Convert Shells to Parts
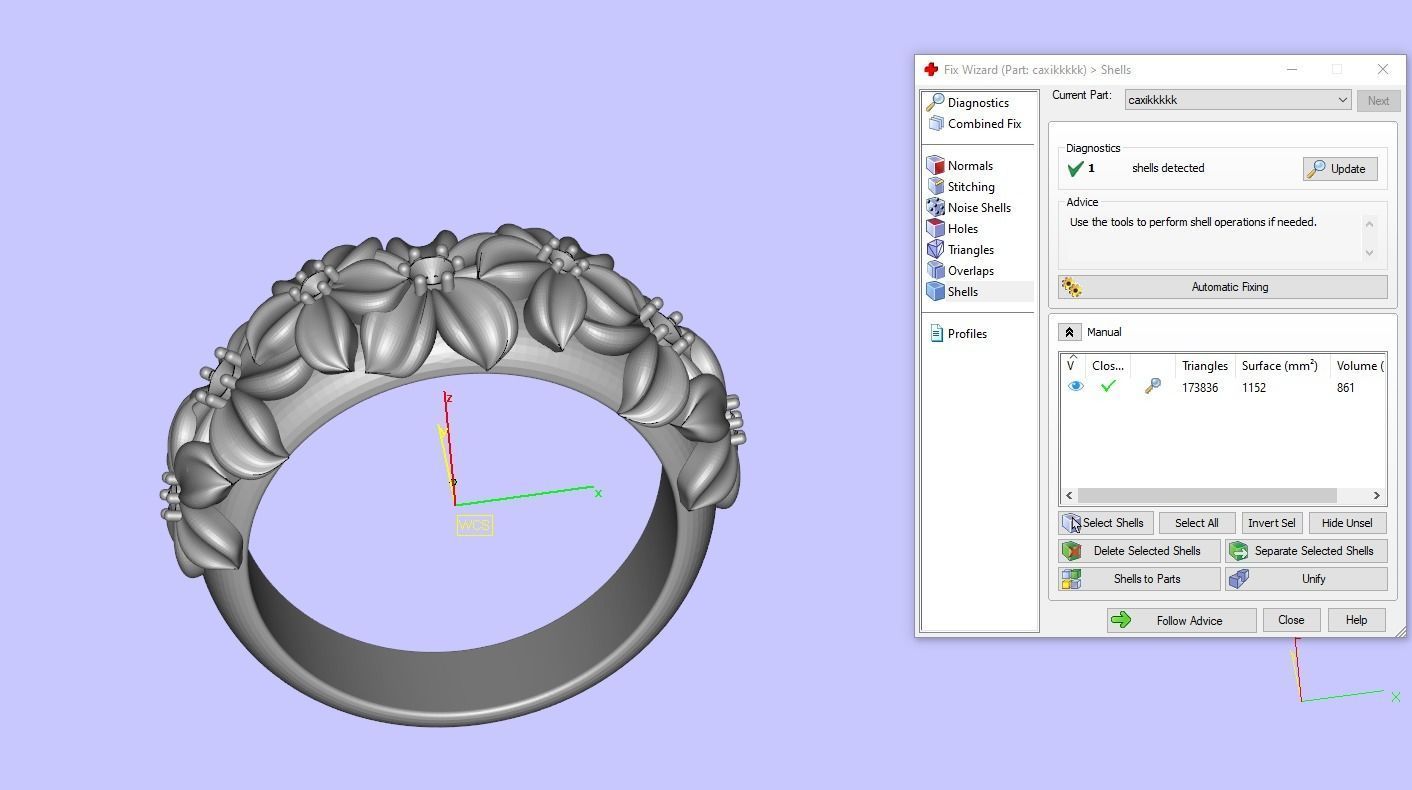Image resolution: width=1412 pixels, height=790 pixels. tap(1139, 579)
